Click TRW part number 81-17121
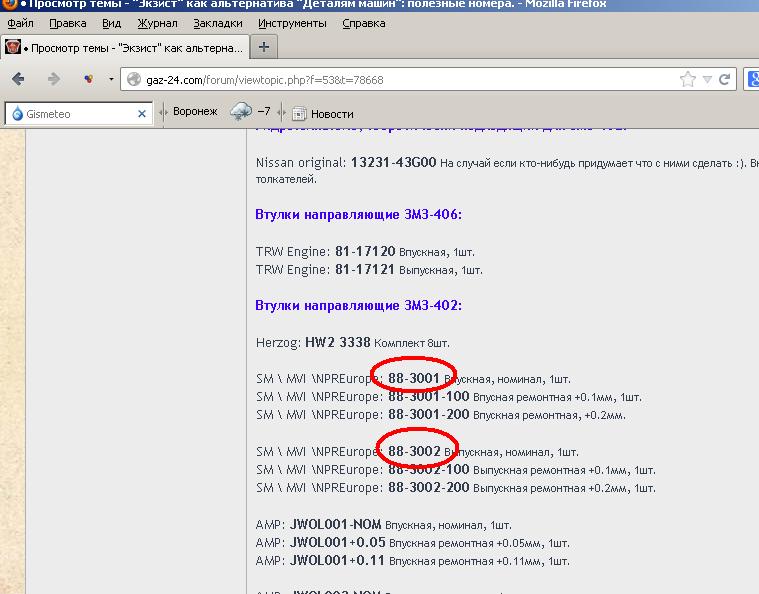Image resolution: width=759 pixels, height=594 pixels. tap(365, 269)
